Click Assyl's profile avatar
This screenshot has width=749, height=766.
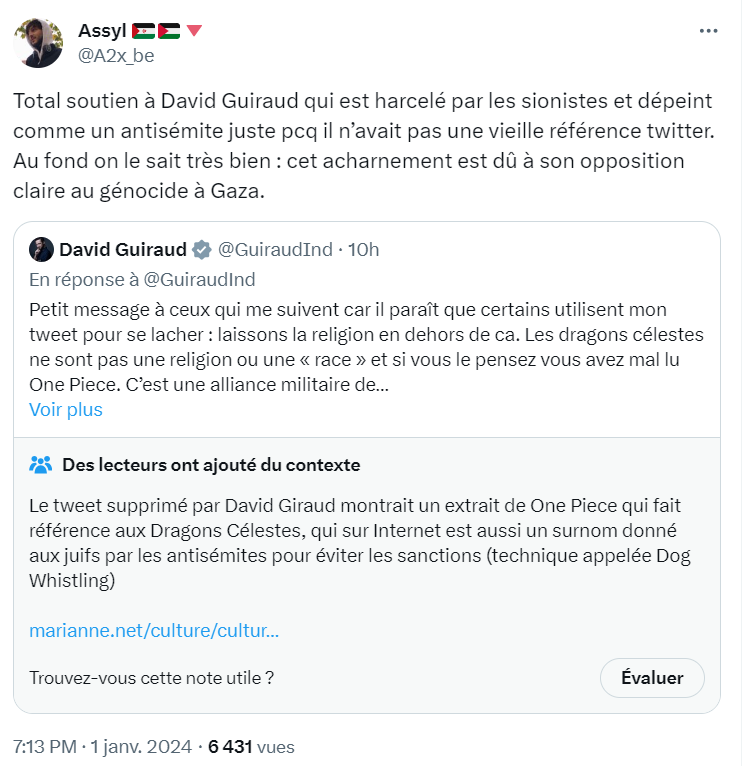coord(39,44)
